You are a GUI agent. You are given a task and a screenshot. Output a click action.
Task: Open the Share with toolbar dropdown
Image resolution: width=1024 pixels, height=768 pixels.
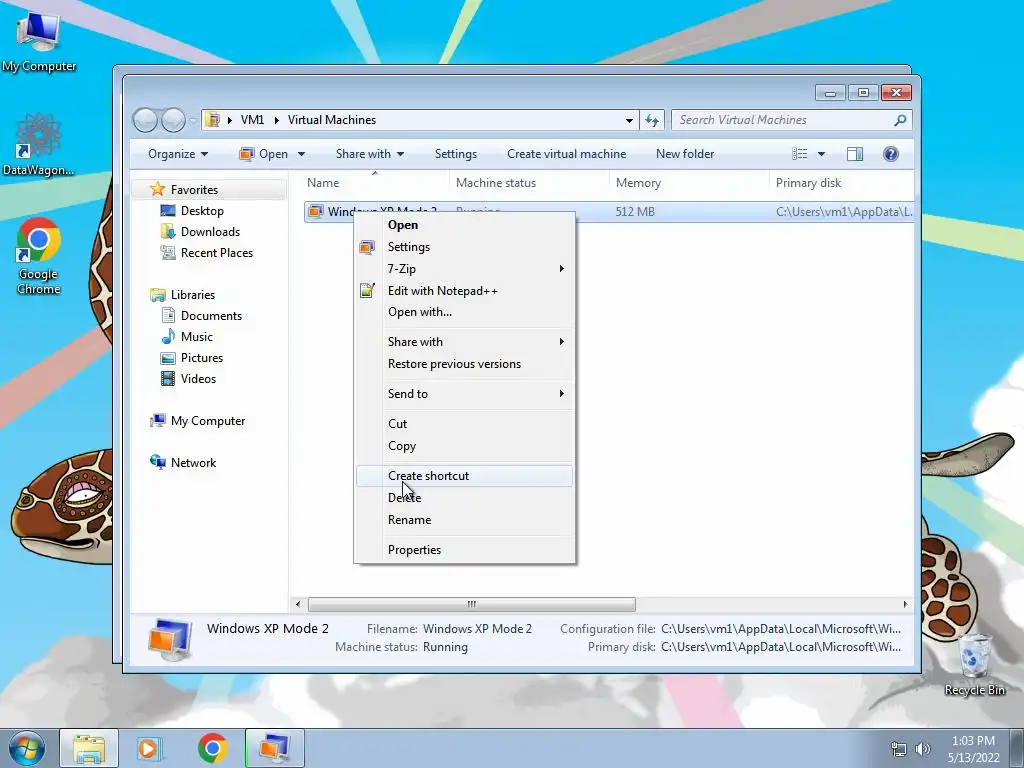click(x=370, y=154)
